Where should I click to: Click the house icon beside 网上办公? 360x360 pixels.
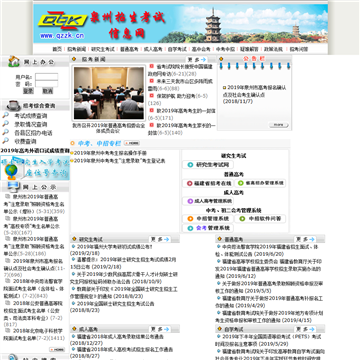click(14, 61)
